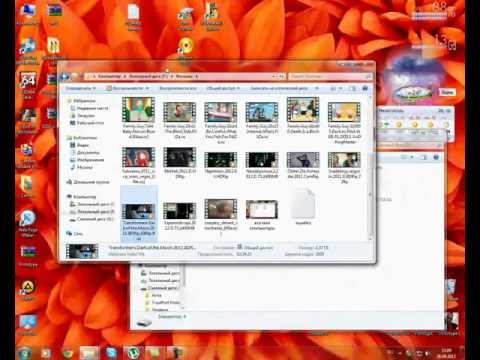This screenshot has width=480, height=360.
Task: Open the Музыка library
Action: (82, 167)
